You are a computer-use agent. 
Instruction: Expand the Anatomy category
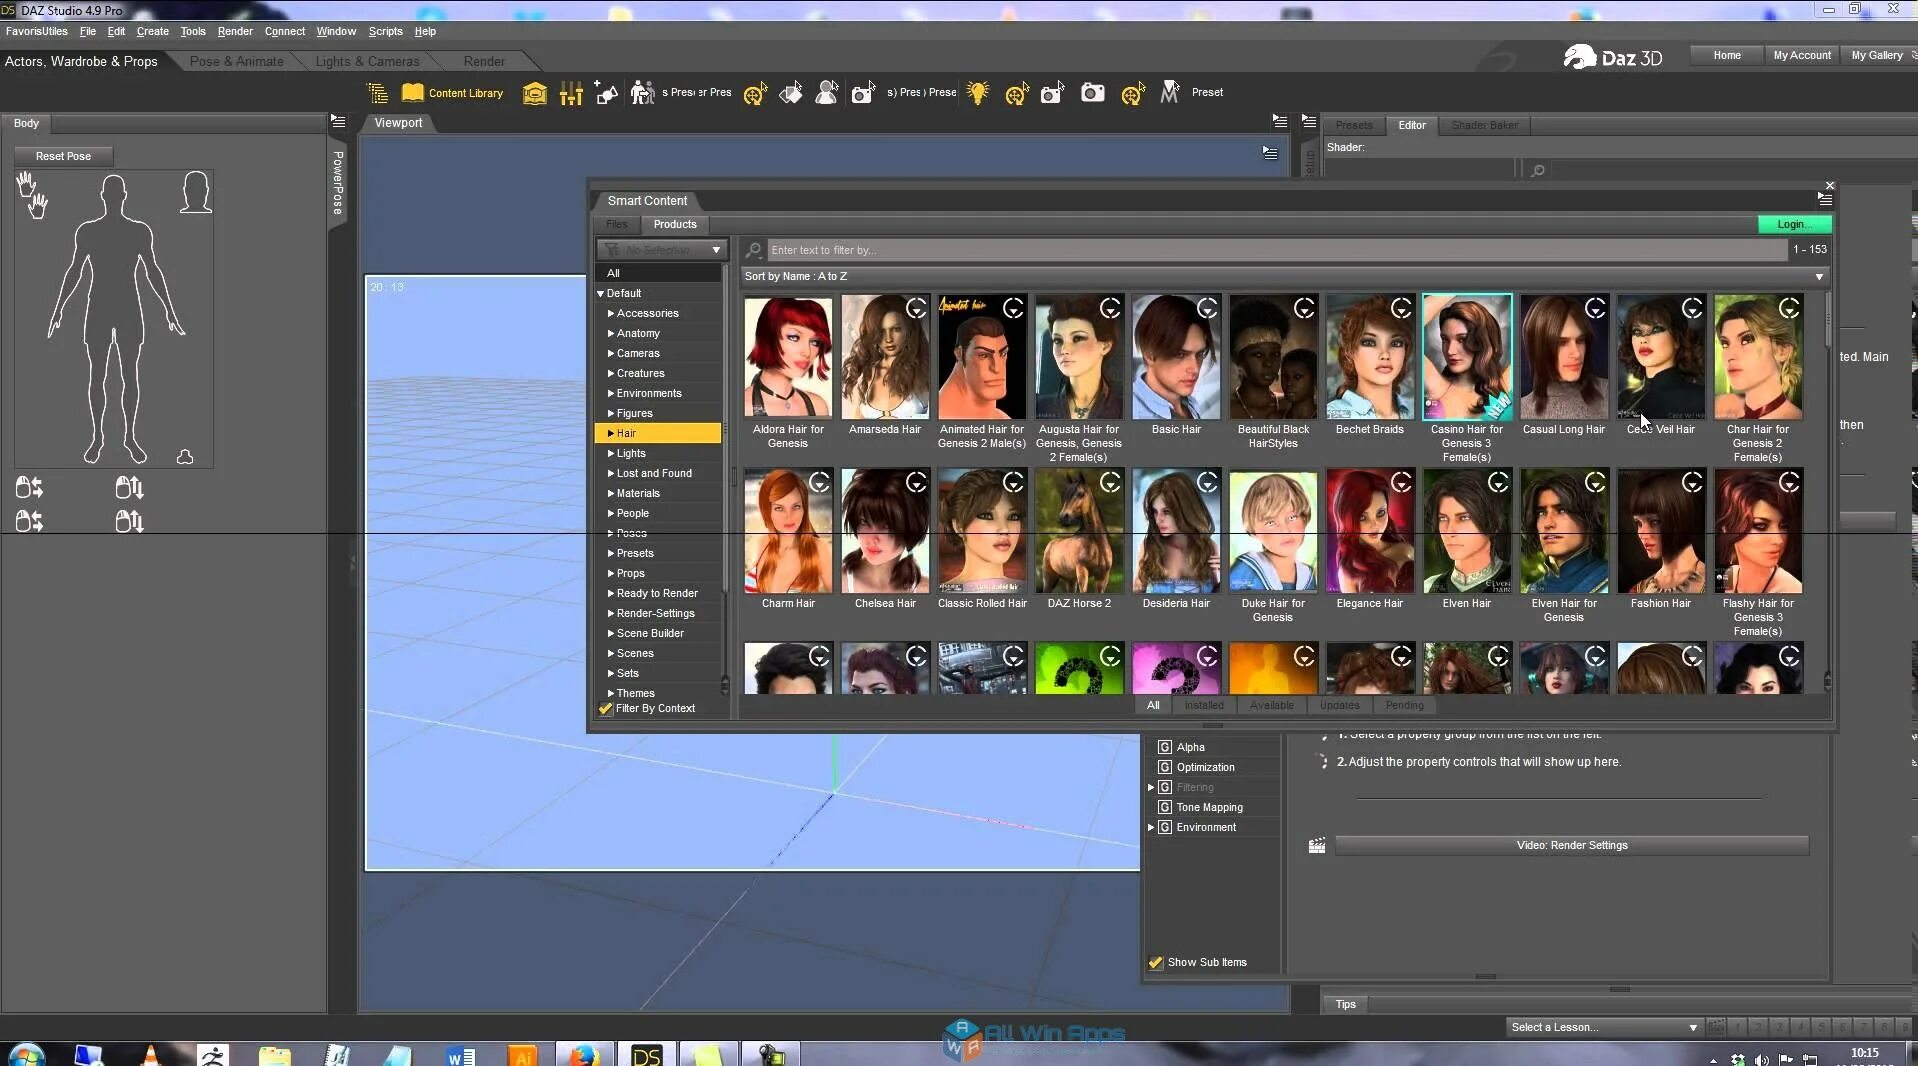[611, 333]
